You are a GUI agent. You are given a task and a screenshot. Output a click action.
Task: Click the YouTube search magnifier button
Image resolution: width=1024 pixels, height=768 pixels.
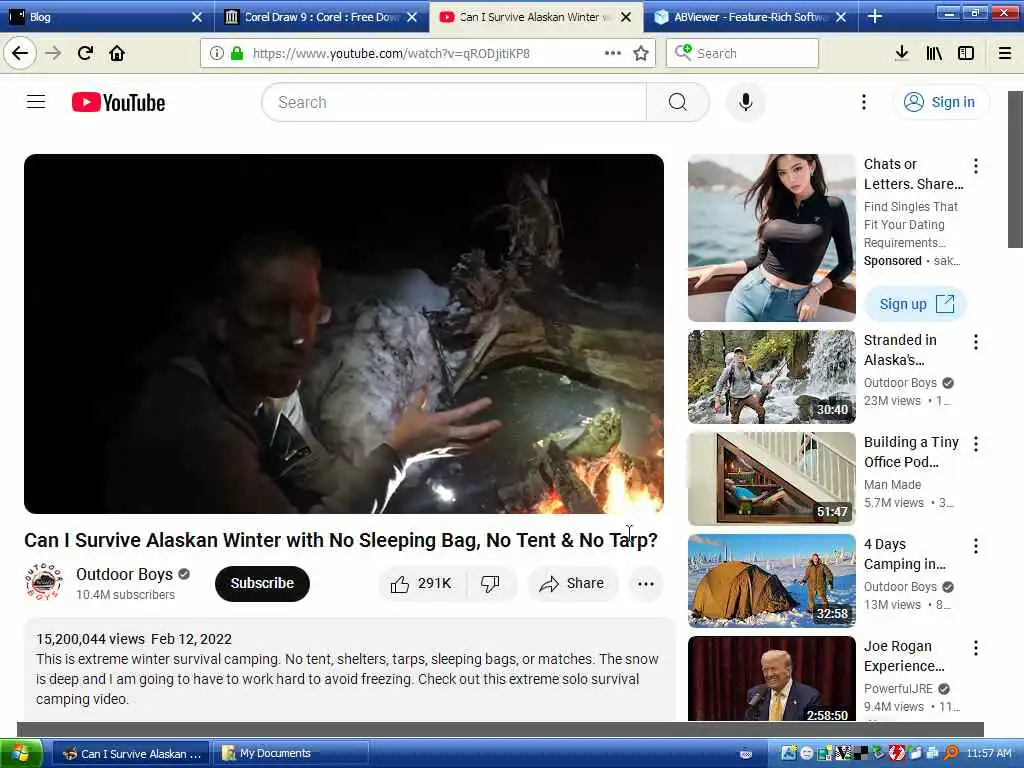[x=678, y=102]
